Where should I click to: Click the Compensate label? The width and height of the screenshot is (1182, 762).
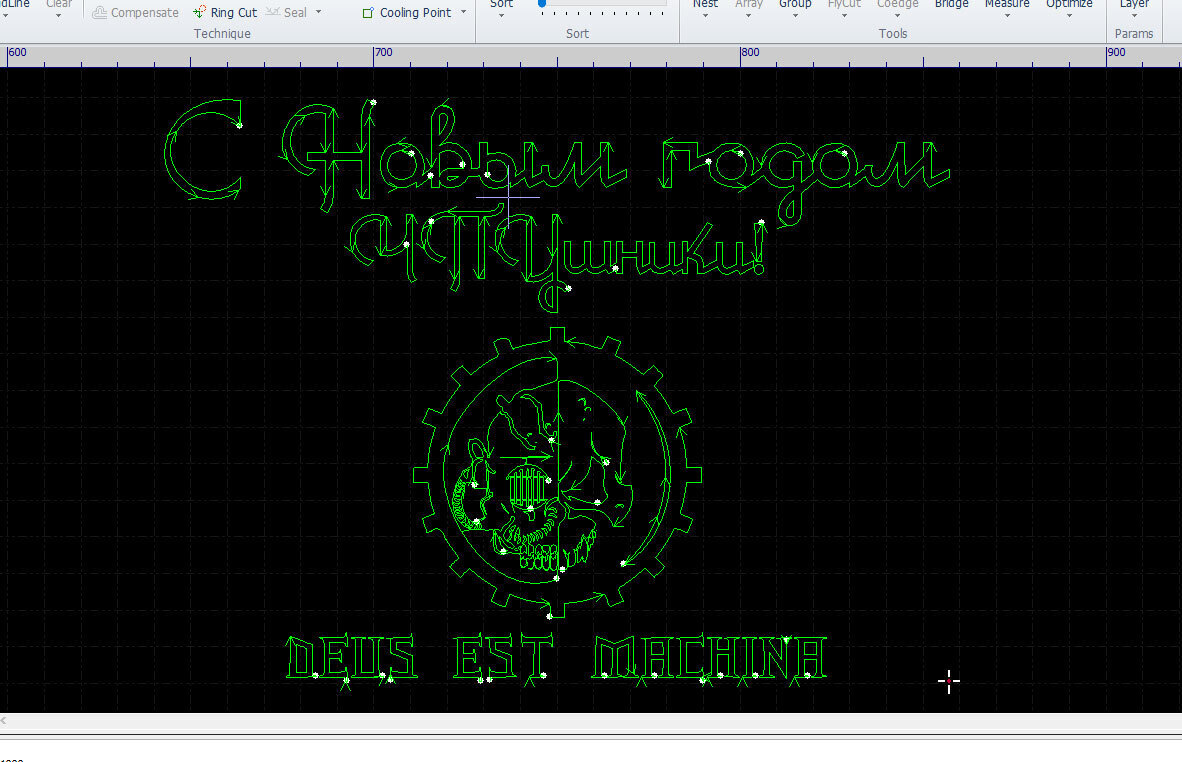pyautogui.click(x=145, y=13)
